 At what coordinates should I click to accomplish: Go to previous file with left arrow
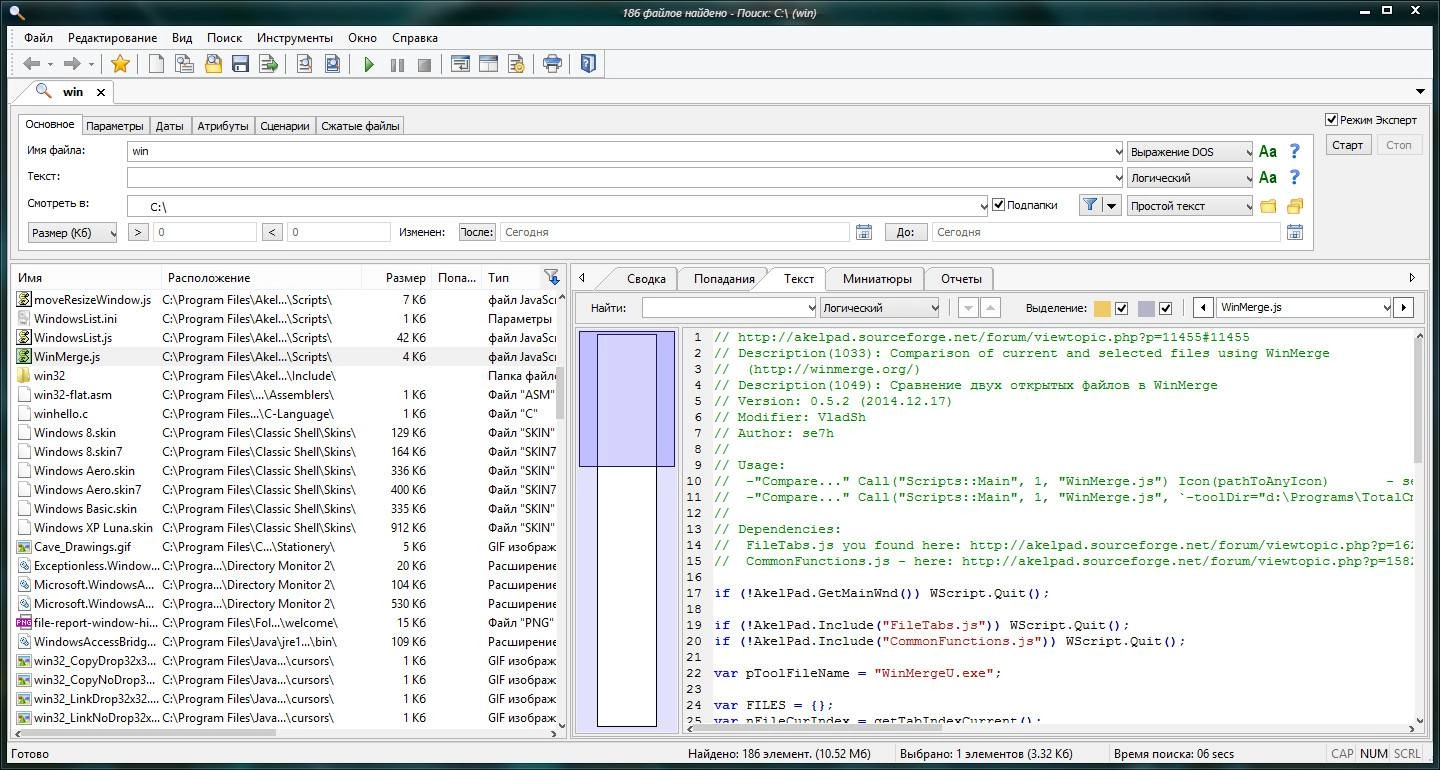(1204, 308)
